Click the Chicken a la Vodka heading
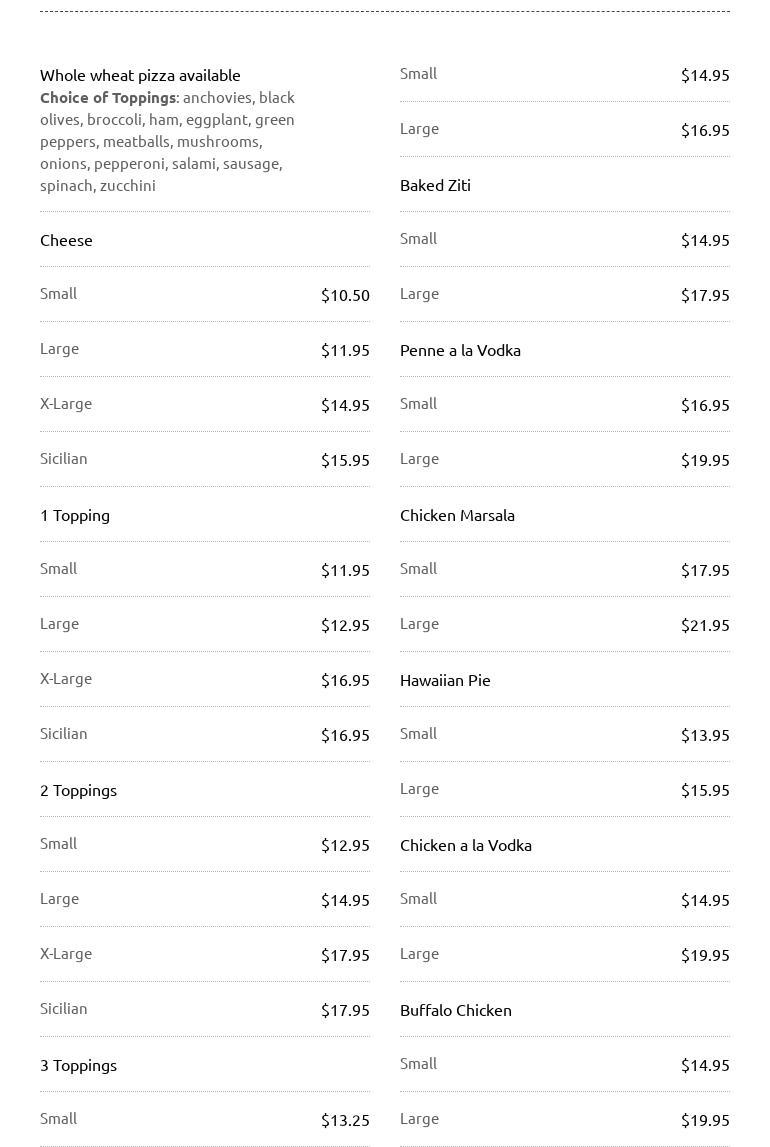This screenshot has width=770, height=1147. (x=465, y=845)
